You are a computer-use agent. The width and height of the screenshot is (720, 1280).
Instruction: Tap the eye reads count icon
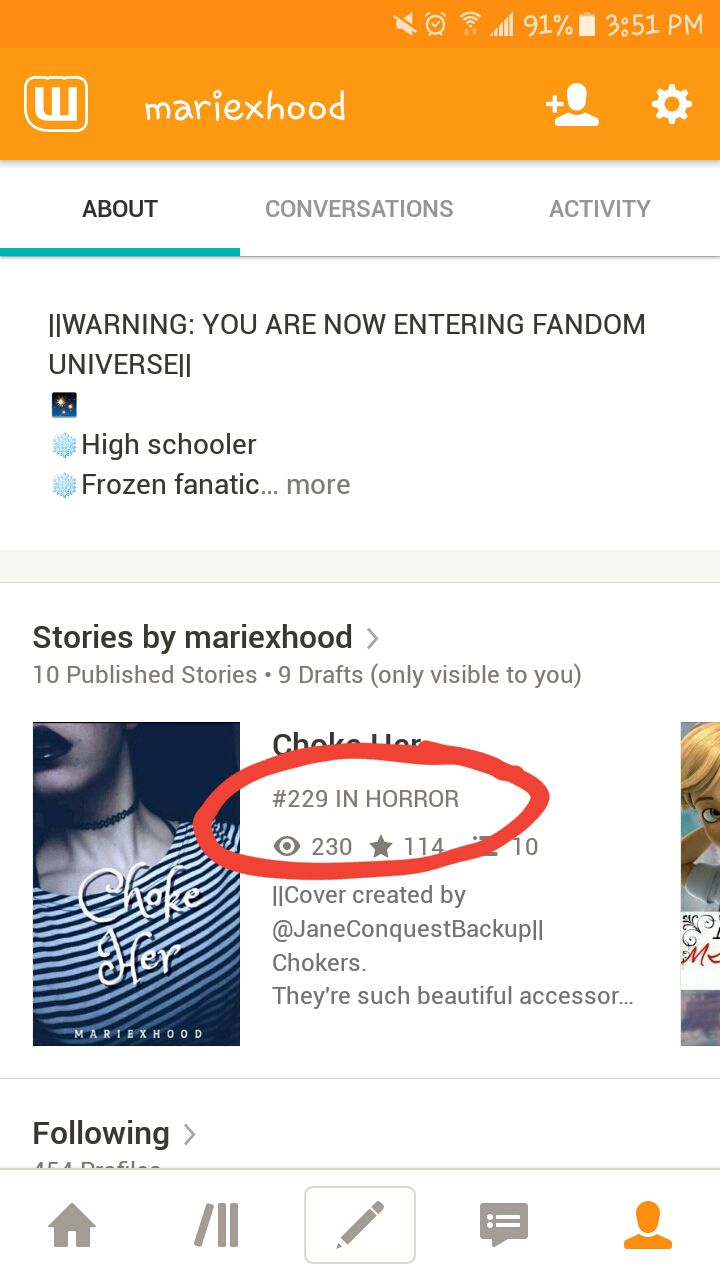(287, 847)
